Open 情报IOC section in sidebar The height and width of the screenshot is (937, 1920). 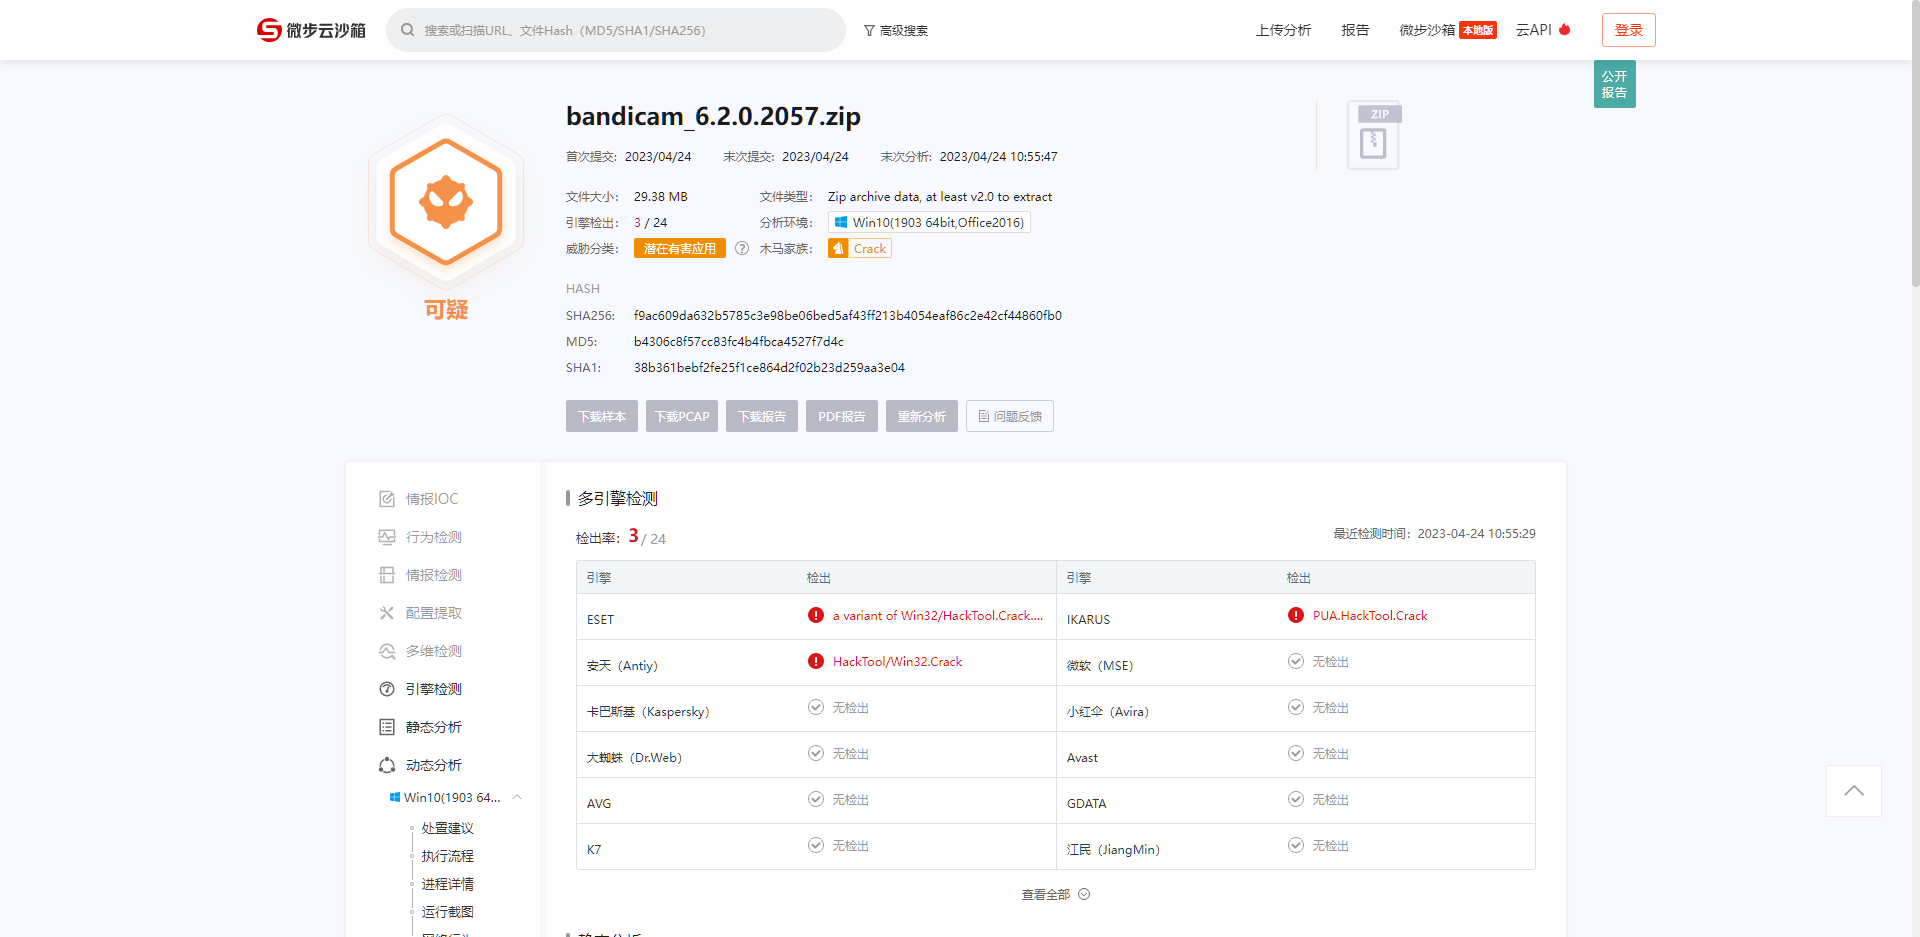tap(432, 499)
